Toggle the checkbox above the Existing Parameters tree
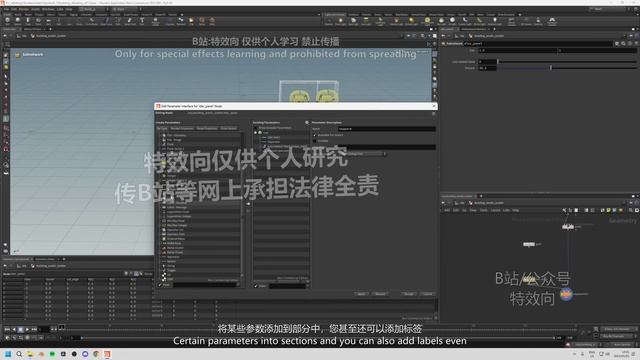 click(256, 128)
